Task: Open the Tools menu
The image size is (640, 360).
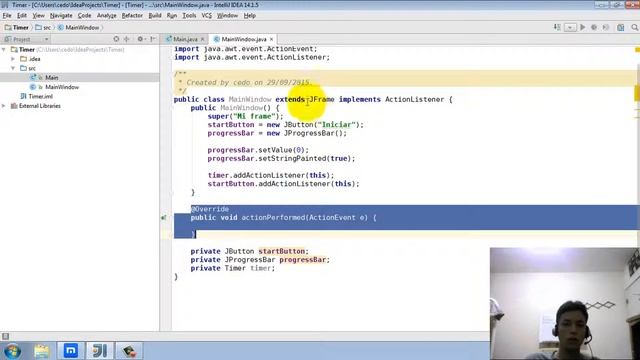Action: click(189, 16)
